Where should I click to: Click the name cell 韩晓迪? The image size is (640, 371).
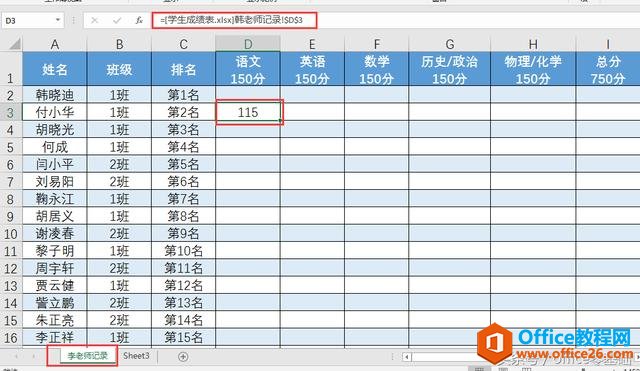(x=55, y=95)
